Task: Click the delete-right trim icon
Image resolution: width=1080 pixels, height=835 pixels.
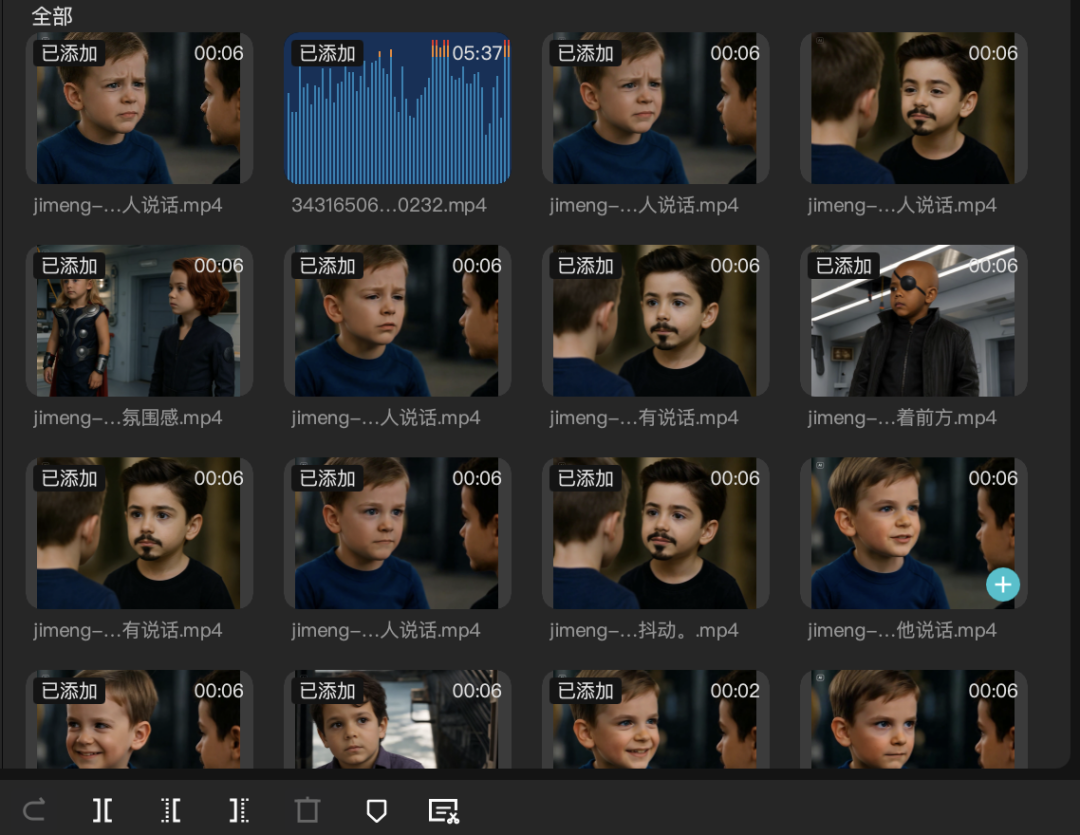Action: tap(239, 810)
